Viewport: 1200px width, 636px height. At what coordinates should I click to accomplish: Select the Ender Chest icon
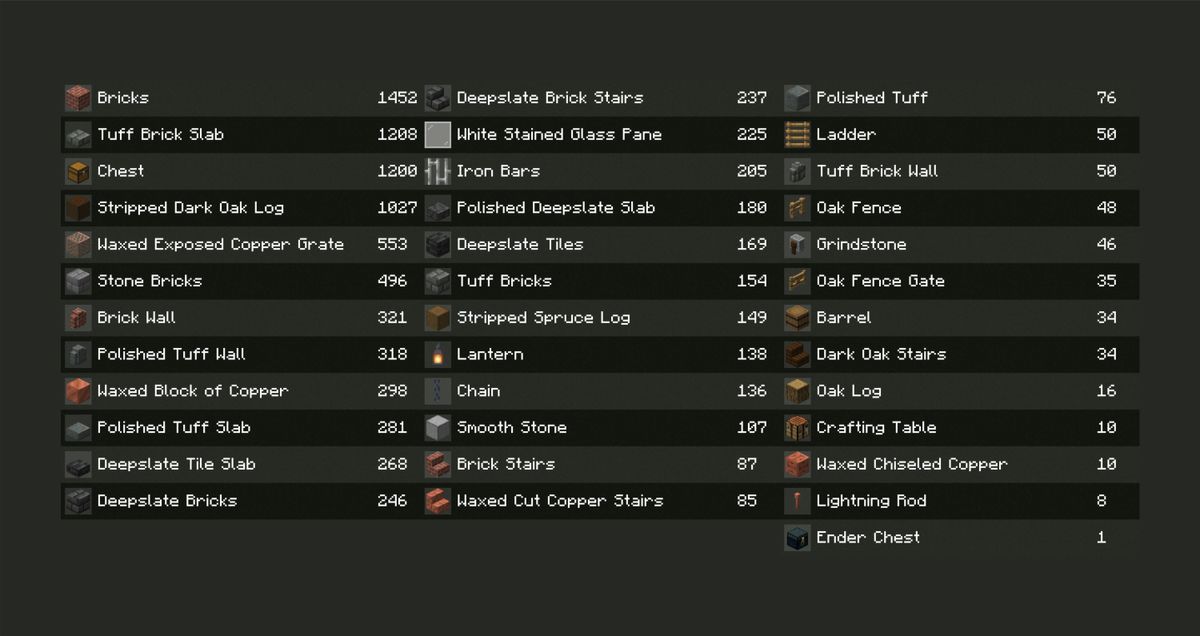797,537
